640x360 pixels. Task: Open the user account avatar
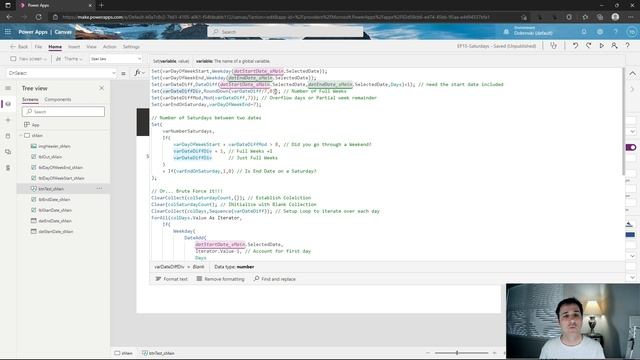click(632, 31)
